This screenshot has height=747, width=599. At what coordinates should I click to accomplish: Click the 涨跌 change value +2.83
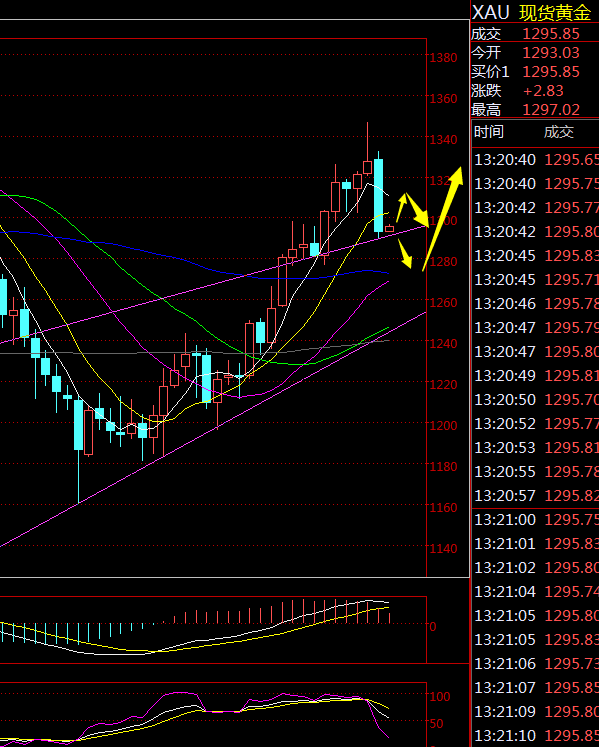click(x=543, y=91)
